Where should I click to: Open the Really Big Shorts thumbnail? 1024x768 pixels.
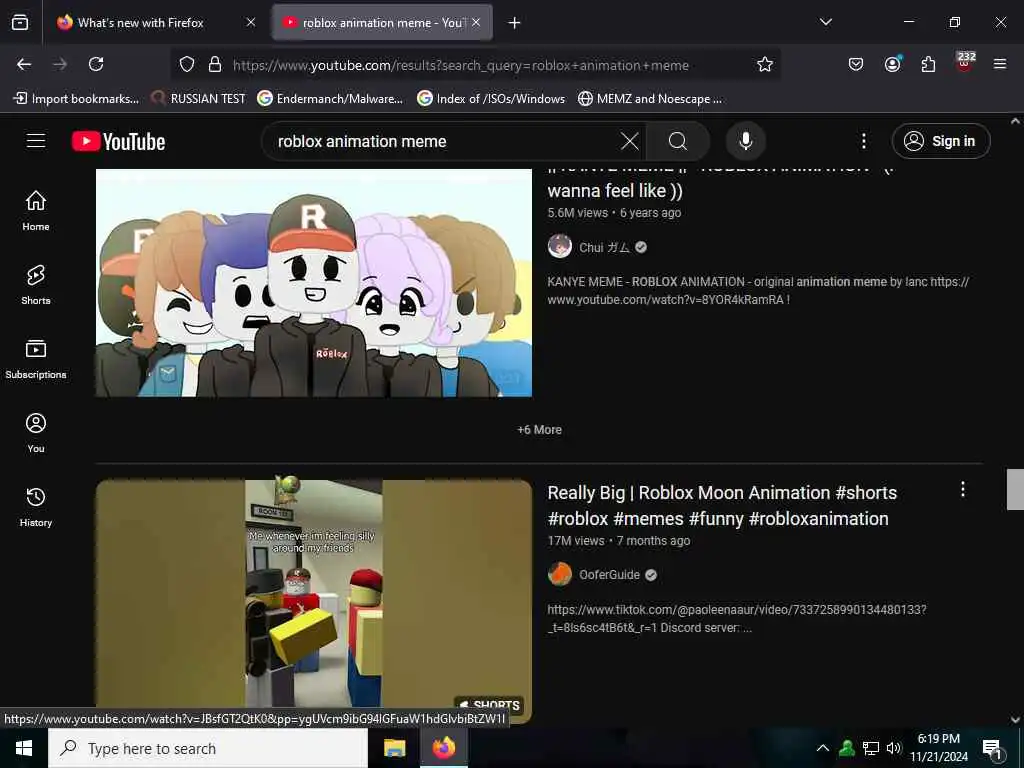[314, 601]
